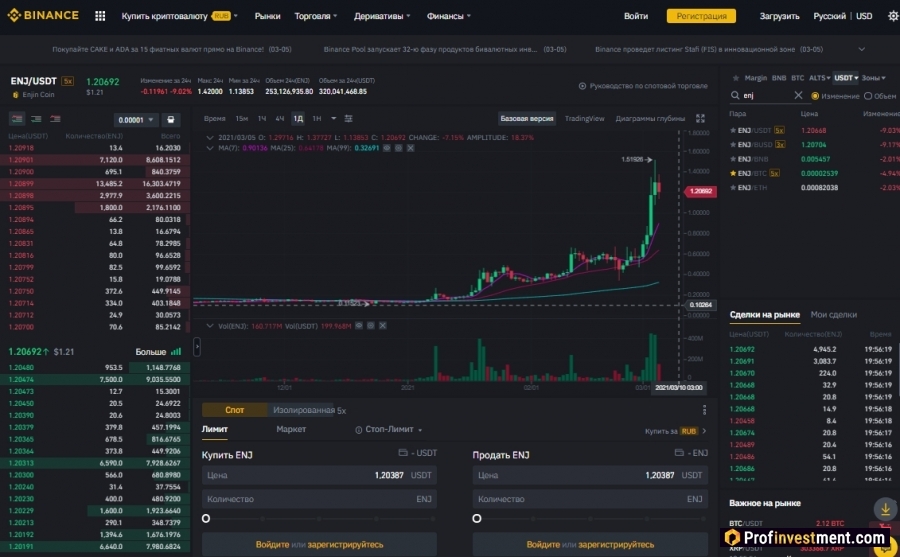Click the USDT wallet icon in buy form
This screenshot has height=557, width=900.
tap(402, 452)
